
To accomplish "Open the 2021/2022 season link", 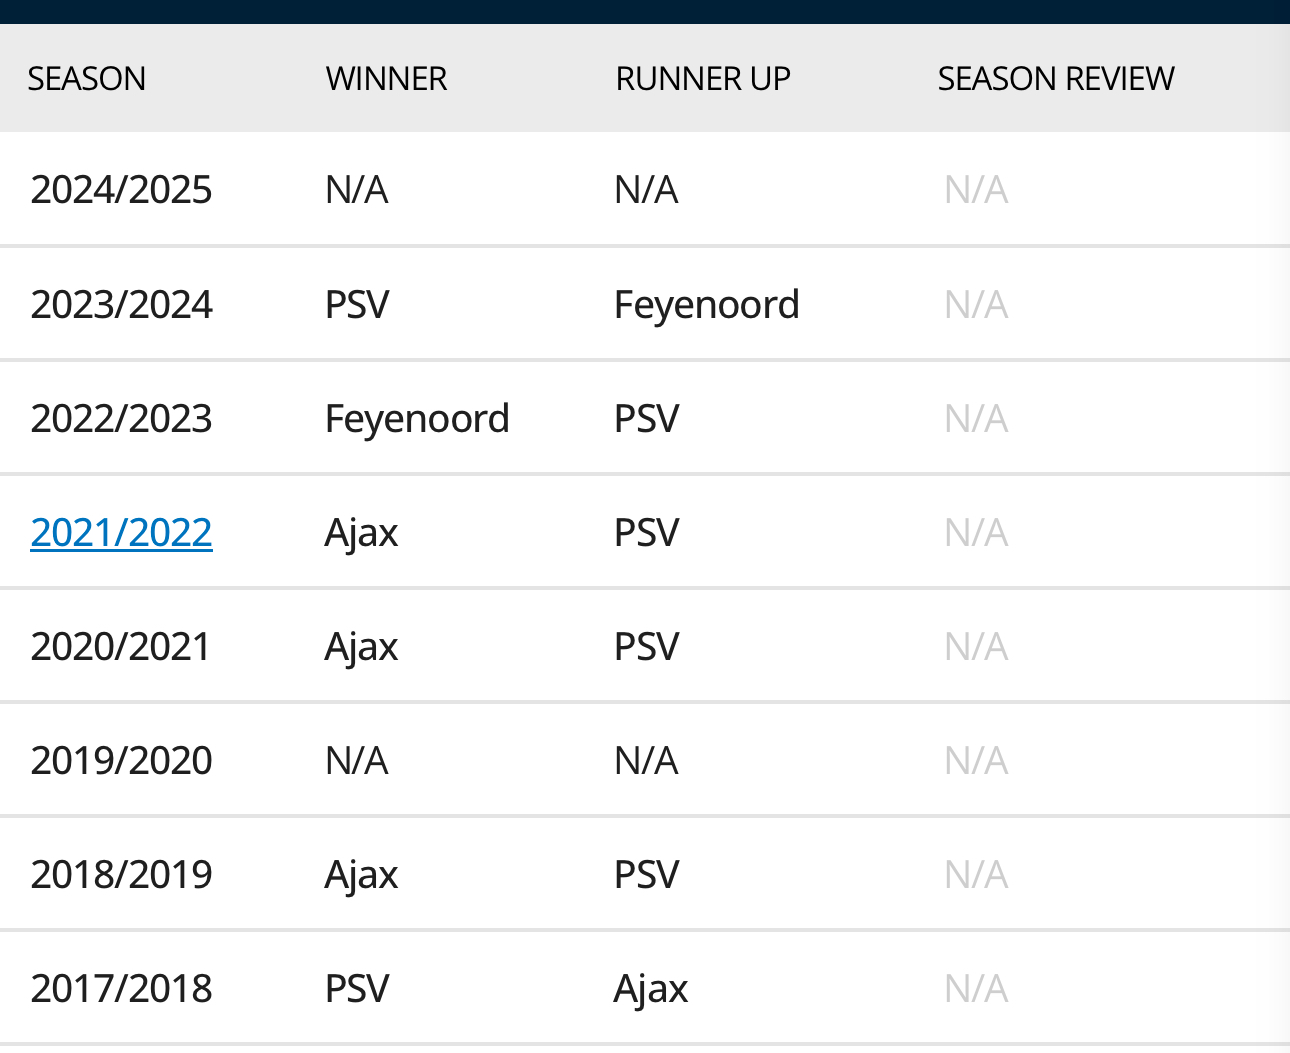I will 121,533.
